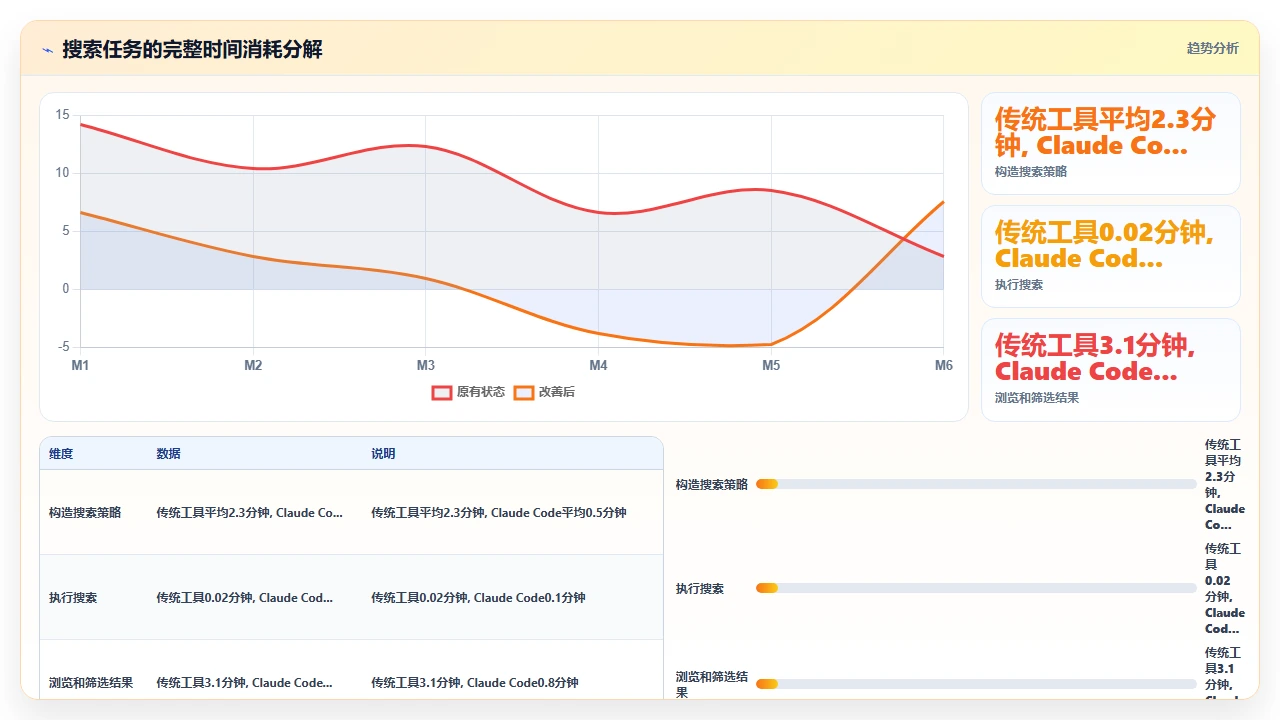Click the 执行搜索 caption in the stat card
Viewport: 1280px width, 720px height.
[1019, 285]
